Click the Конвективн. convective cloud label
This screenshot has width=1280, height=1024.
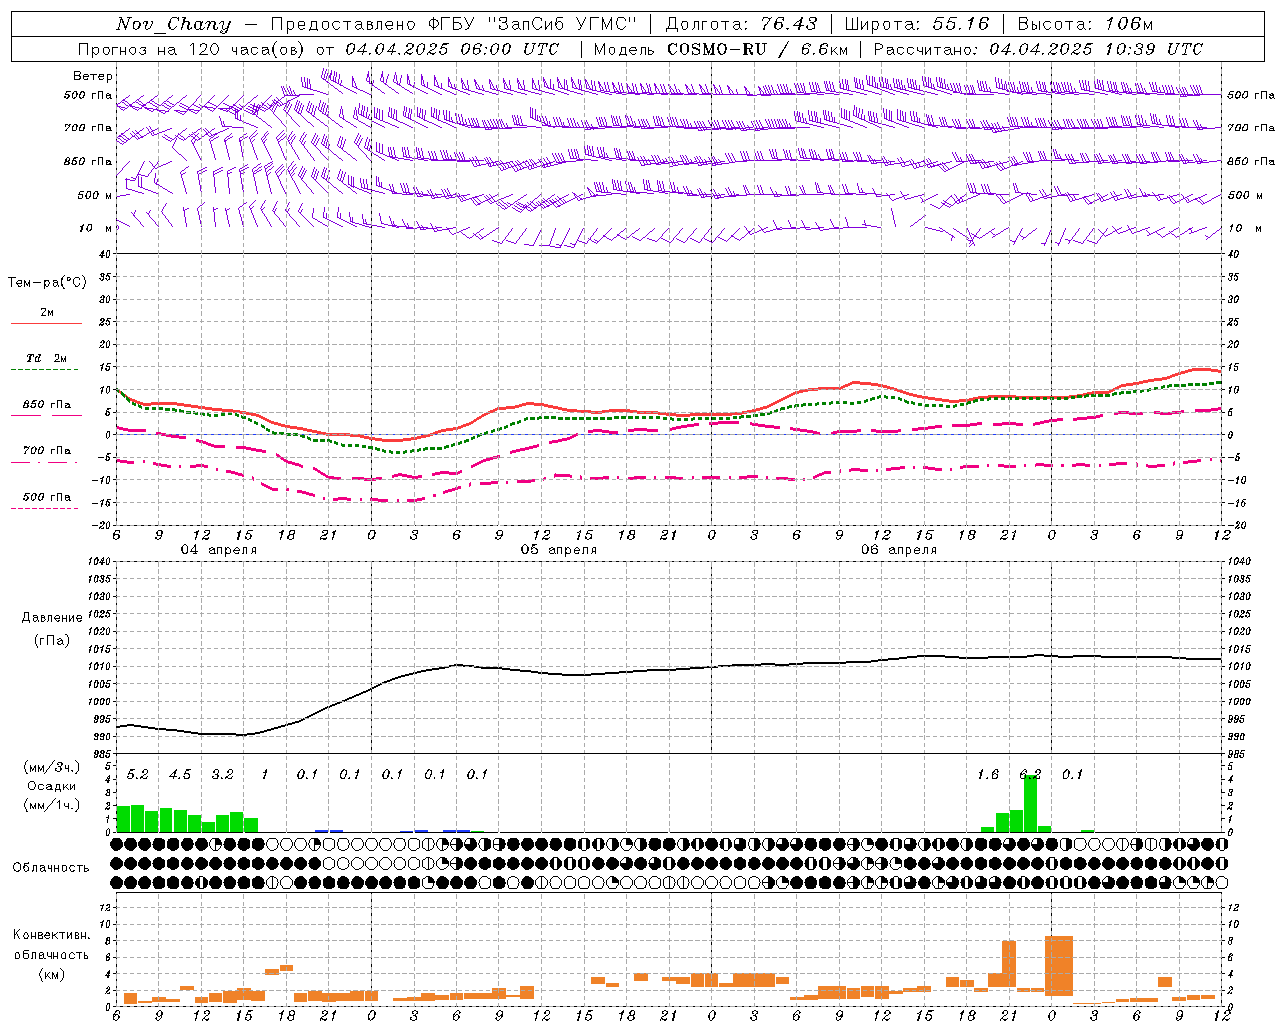51,935
